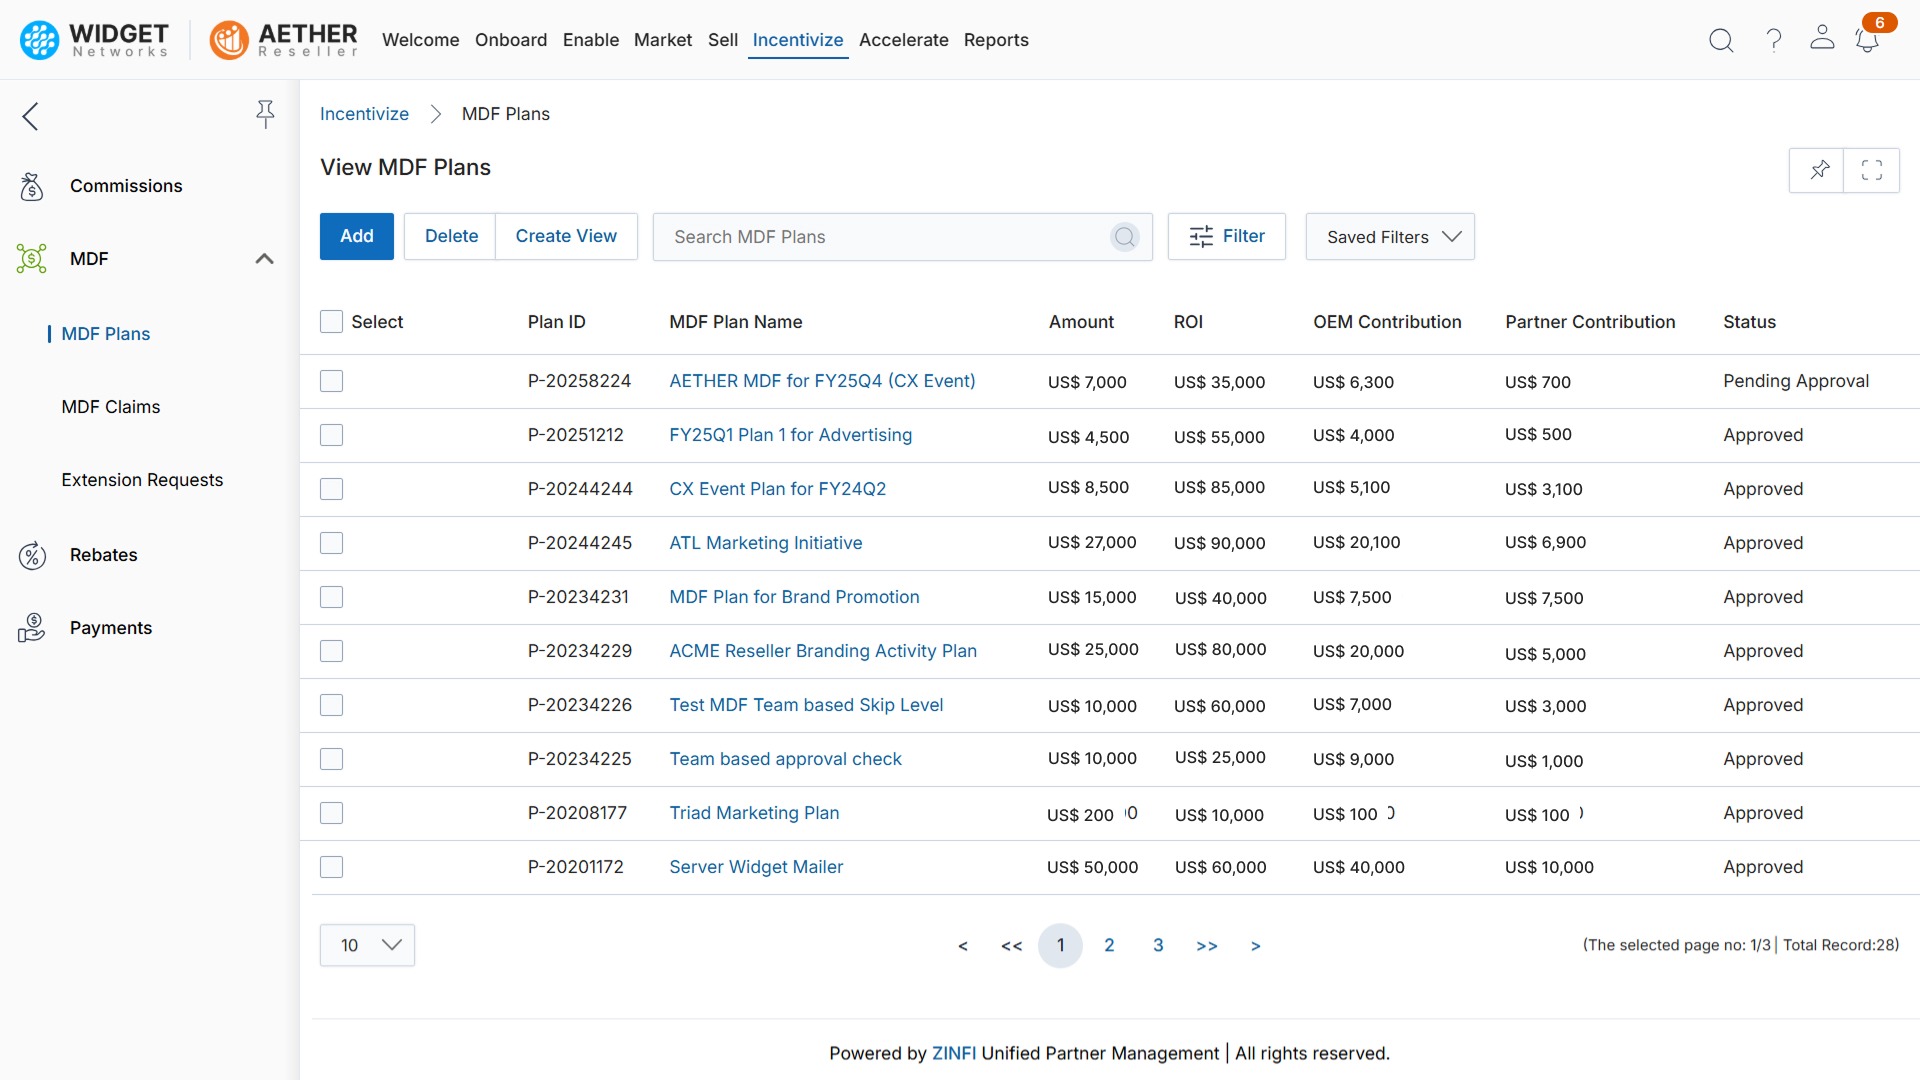This screenshot has width=1920, height=1080.
Task: Collapse the MDF sidebar section
Action: pos(264,259)
